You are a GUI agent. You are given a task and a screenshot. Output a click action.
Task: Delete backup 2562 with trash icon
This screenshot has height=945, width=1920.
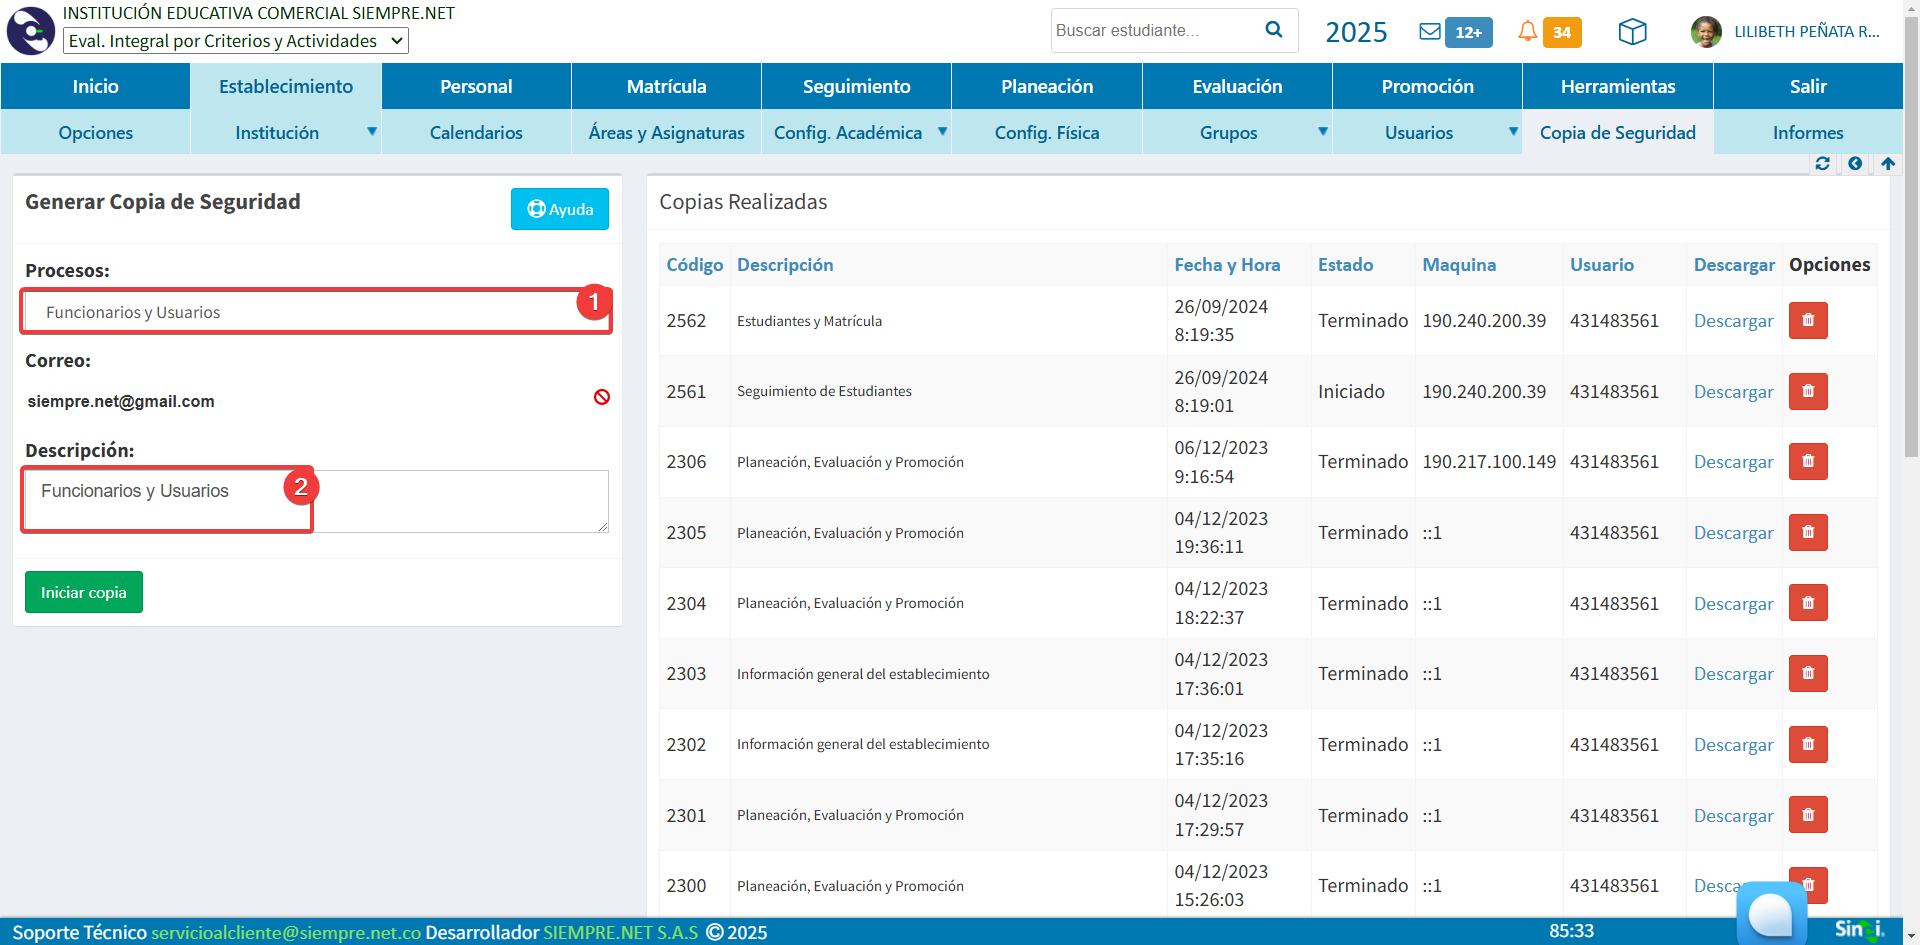point(1807,321)
